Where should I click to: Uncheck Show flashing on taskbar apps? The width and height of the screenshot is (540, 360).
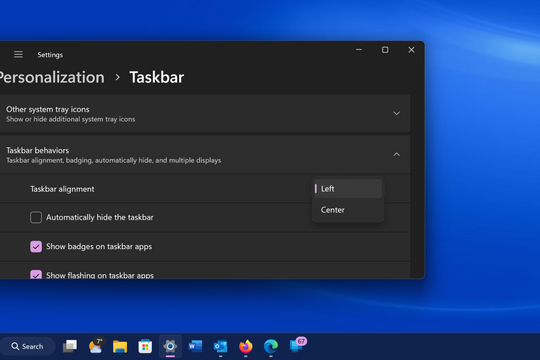coord(36,274)
